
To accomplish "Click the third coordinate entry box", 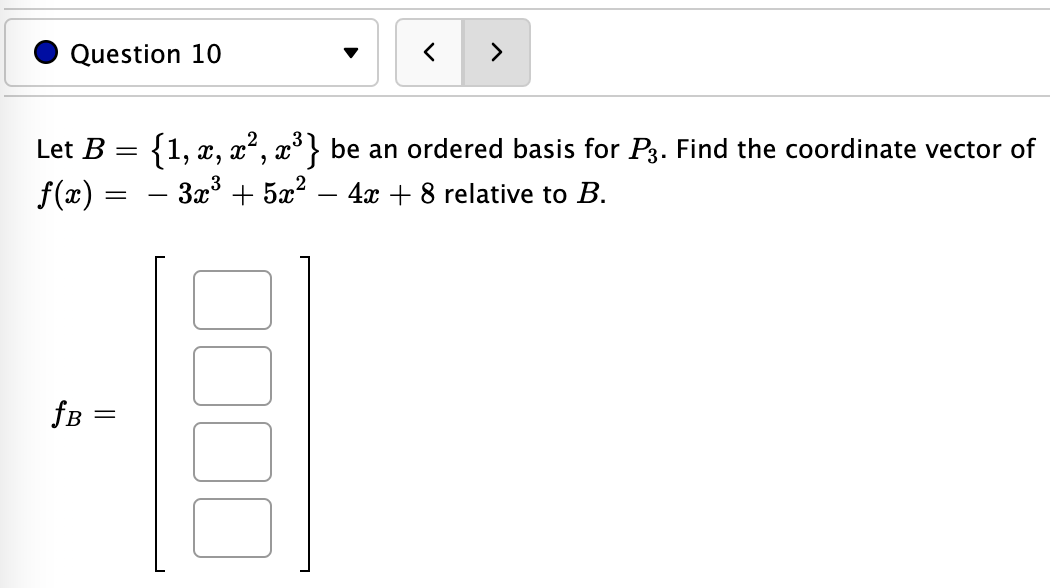I will (232, 451).
